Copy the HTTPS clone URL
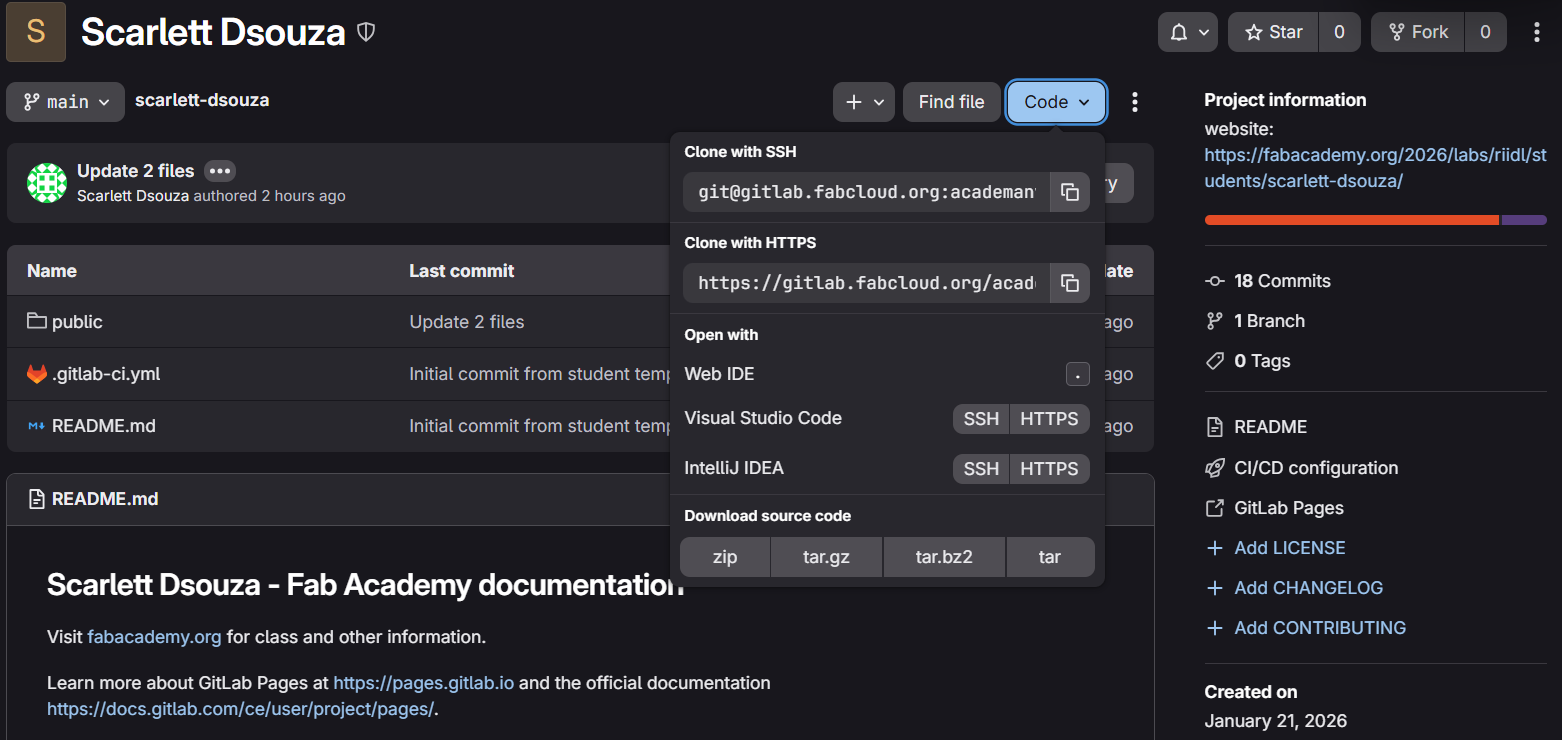 click(1069, 283)
